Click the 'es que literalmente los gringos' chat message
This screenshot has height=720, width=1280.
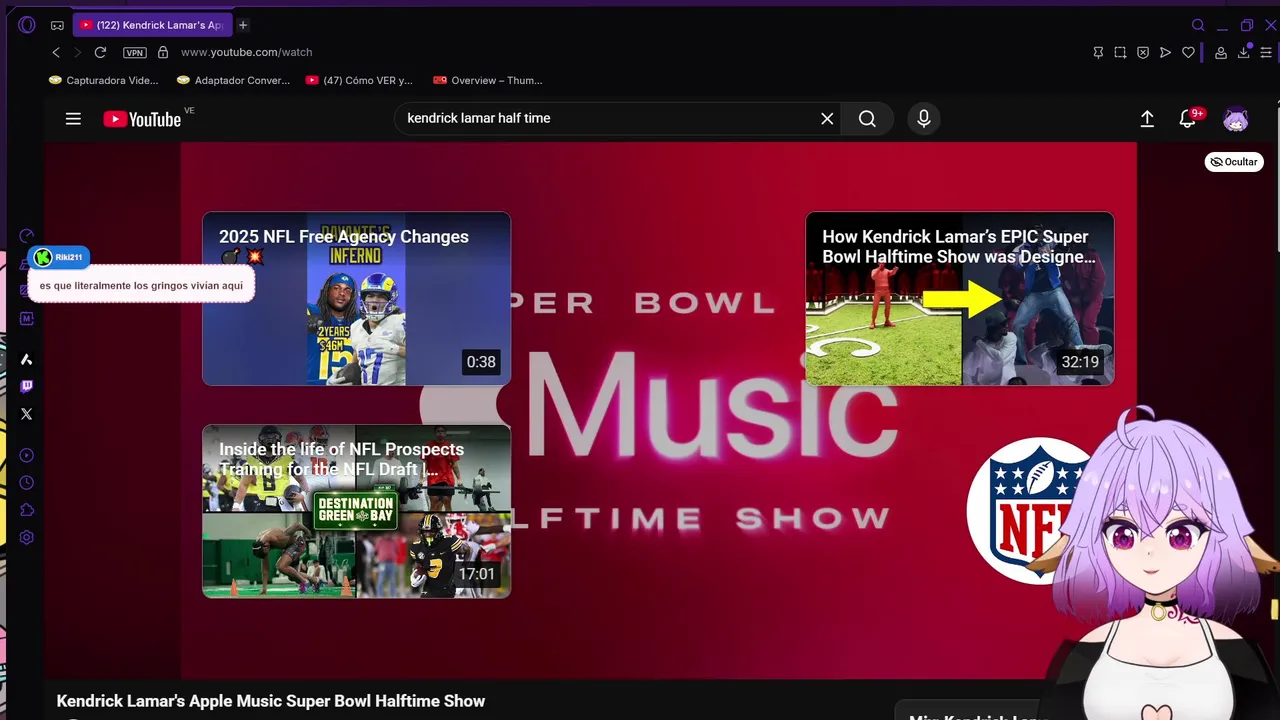(x=141, y=286)
